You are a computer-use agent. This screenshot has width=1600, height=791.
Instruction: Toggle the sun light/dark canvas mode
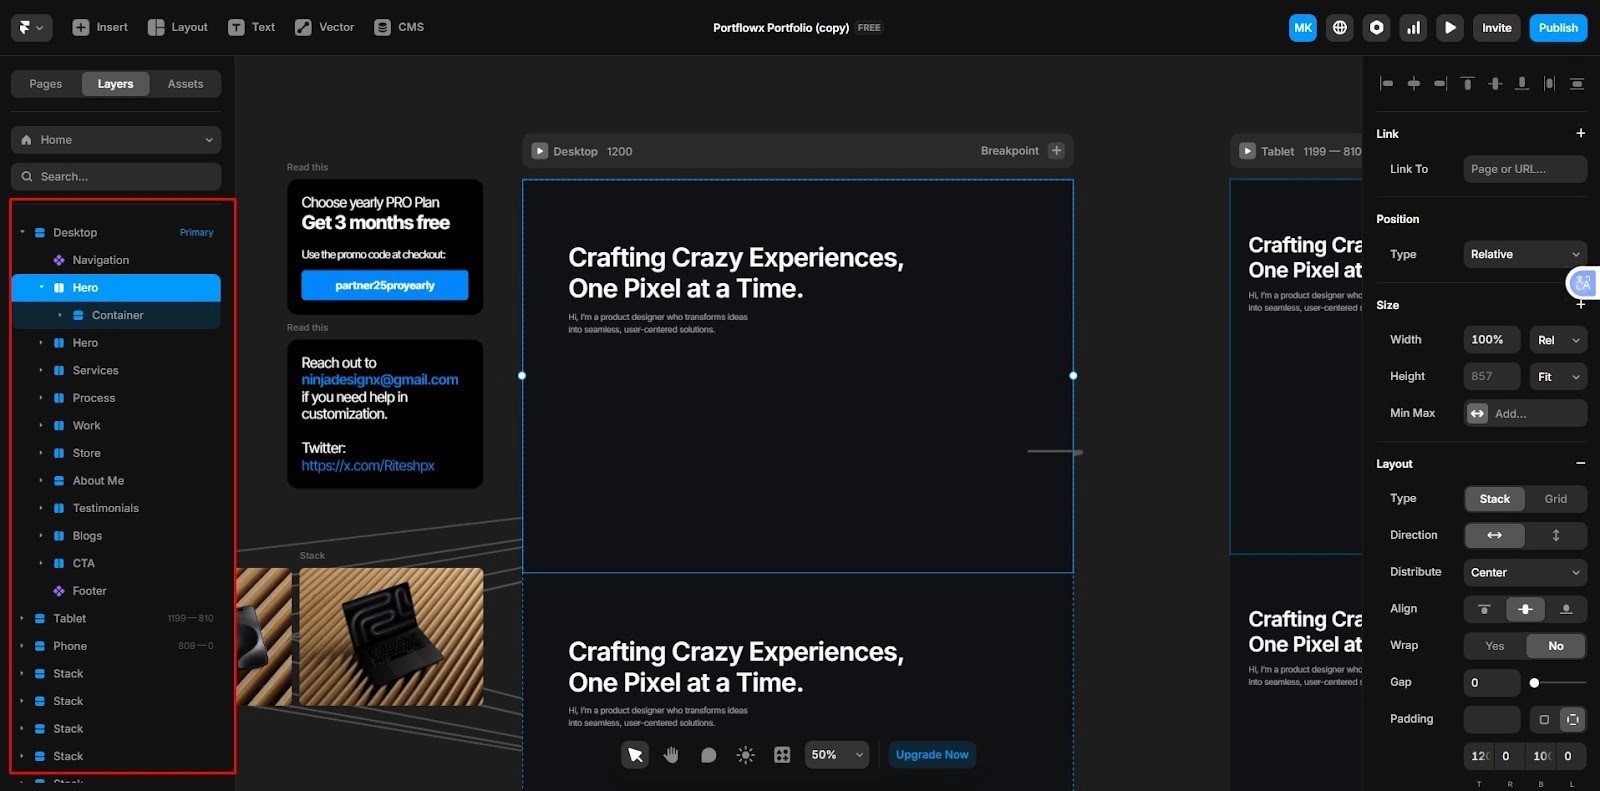pos(745,755)
